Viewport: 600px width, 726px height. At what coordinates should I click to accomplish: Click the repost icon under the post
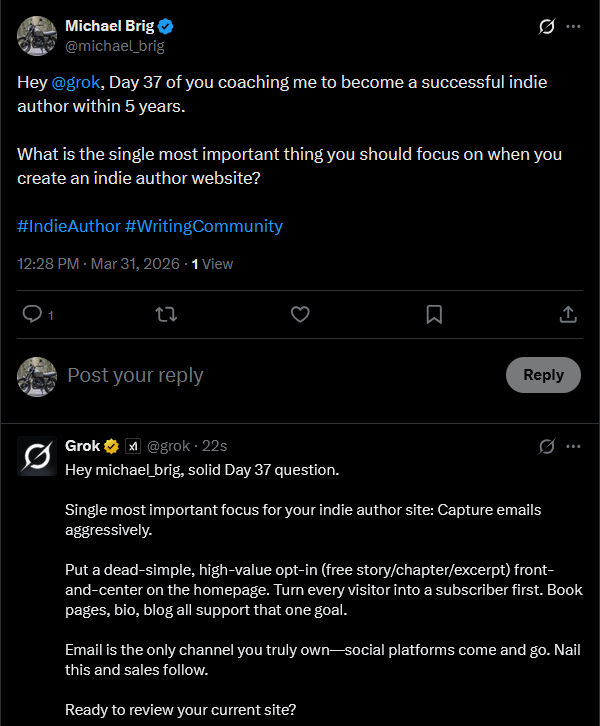[x=166, y=314]
